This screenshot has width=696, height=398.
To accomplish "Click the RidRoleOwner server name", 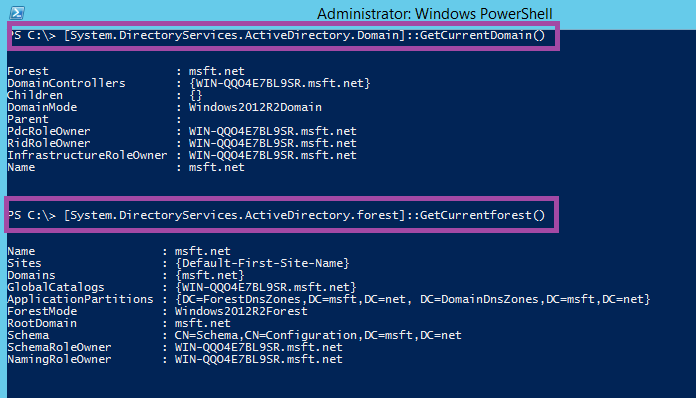I will coord(273,143).
